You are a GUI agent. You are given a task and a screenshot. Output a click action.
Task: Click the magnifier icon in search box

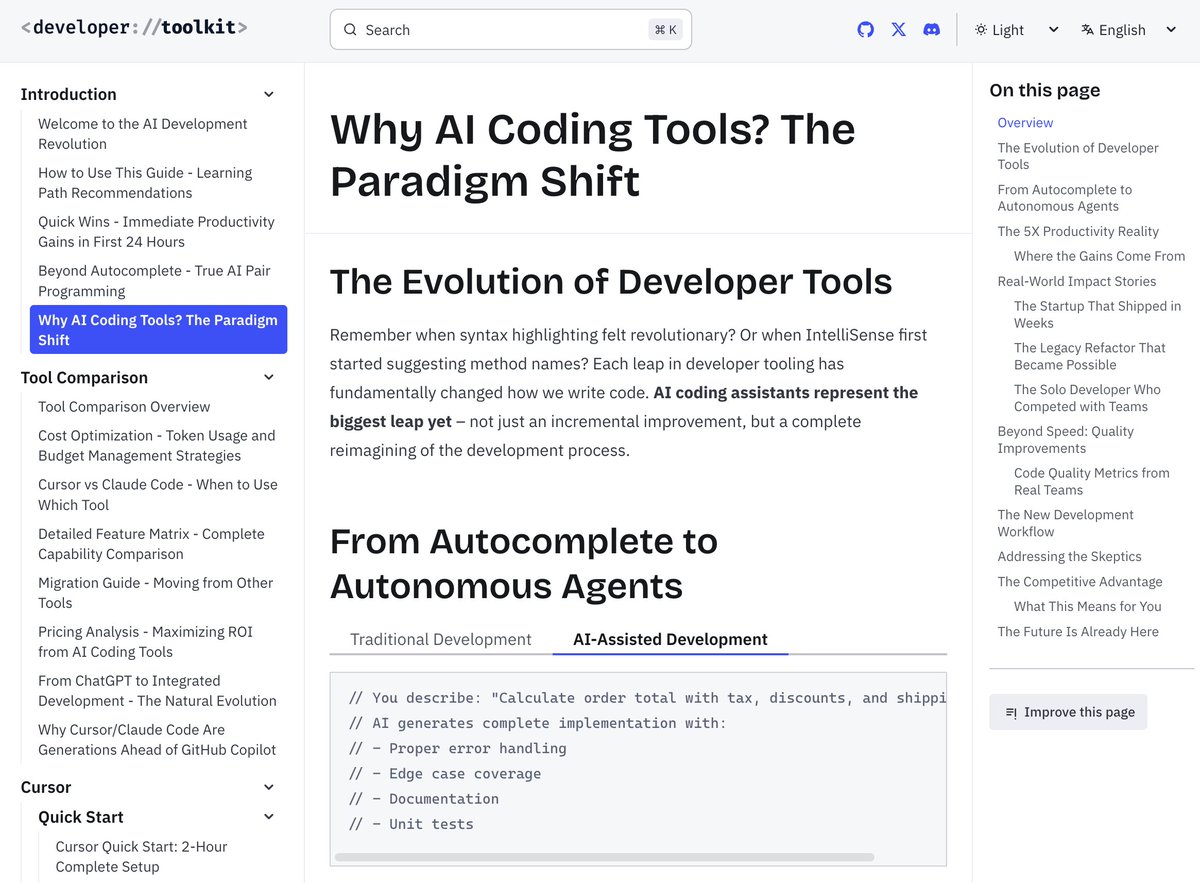350,30
